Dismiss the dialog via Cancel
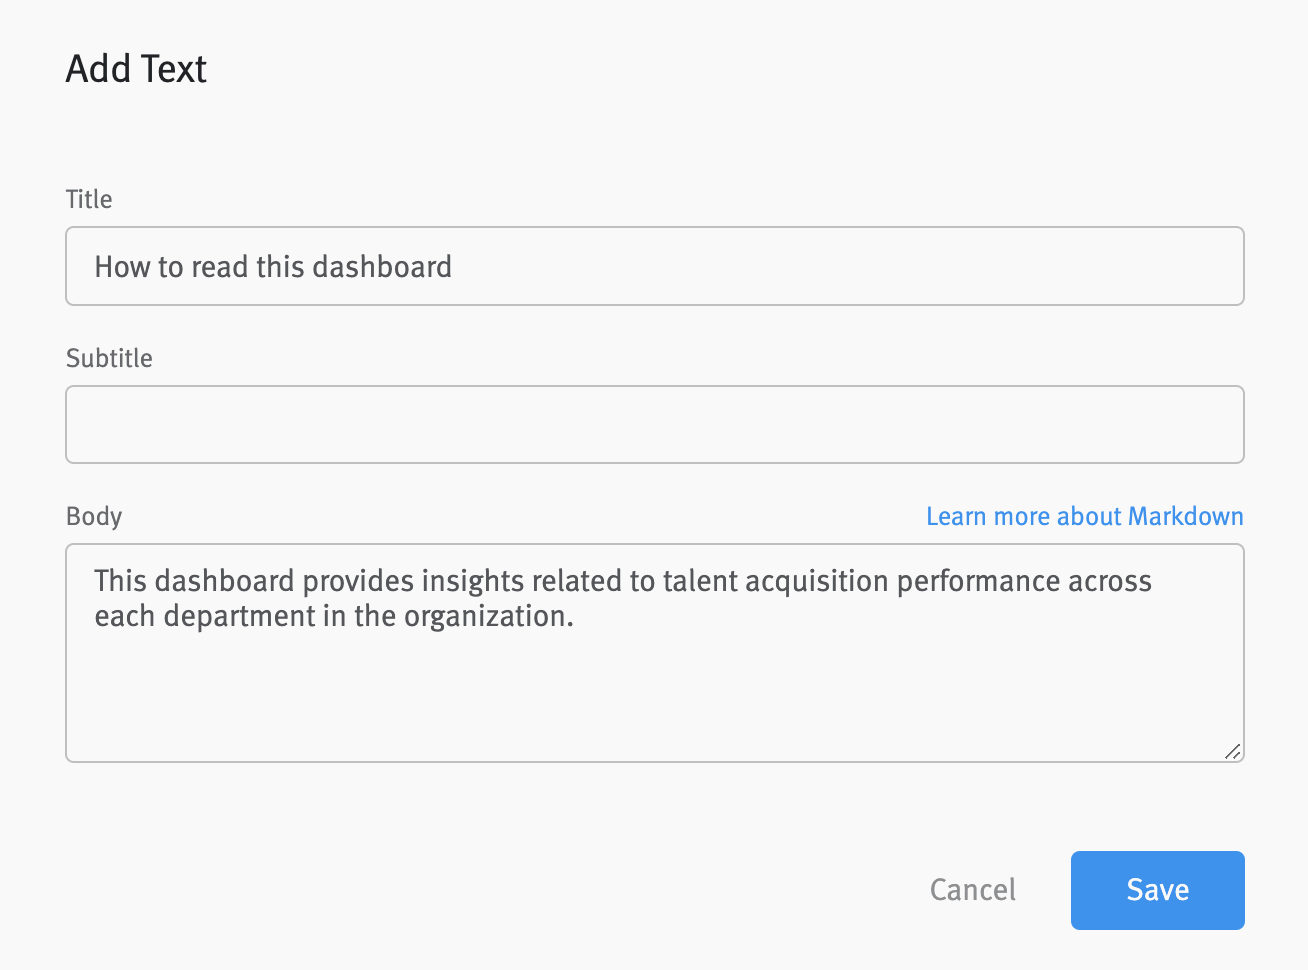 (x=972, y=890)
